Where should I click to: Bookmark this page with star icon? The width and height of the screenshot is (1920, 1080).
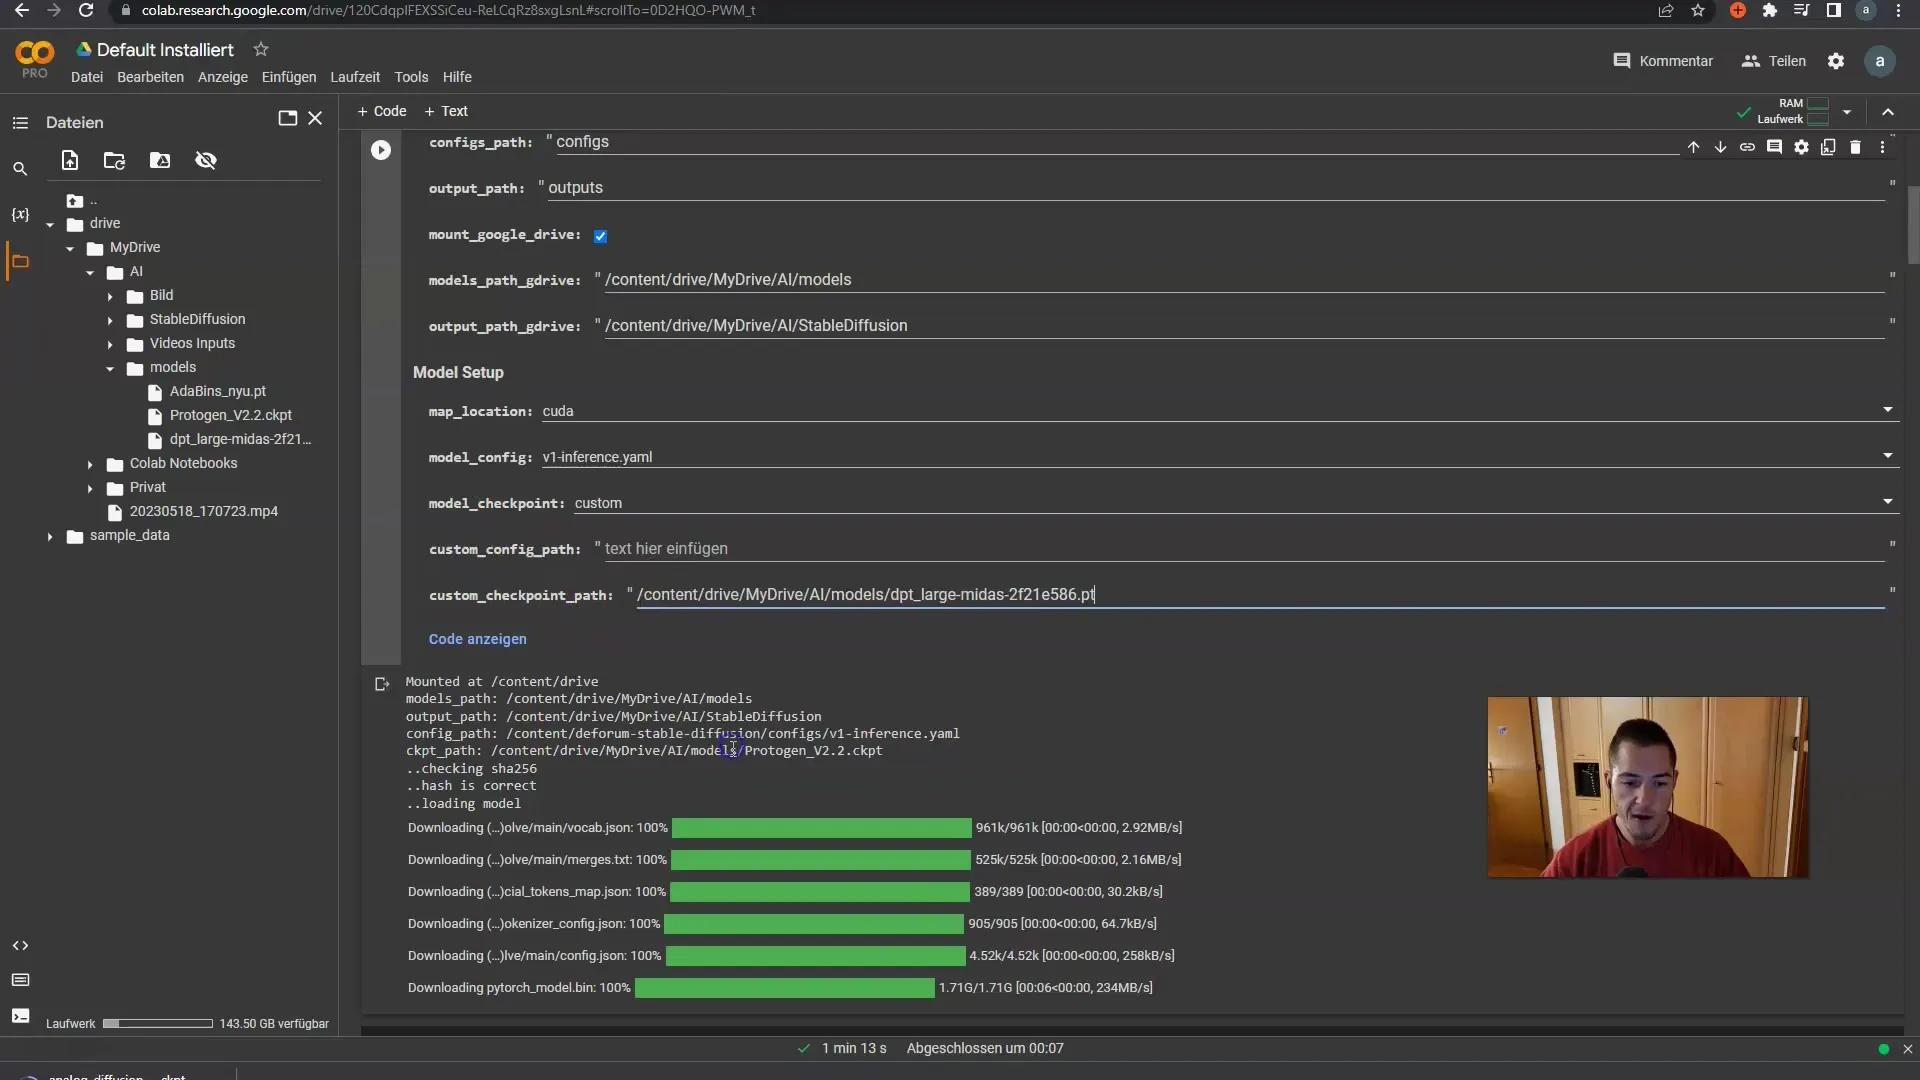[1698, 10]
